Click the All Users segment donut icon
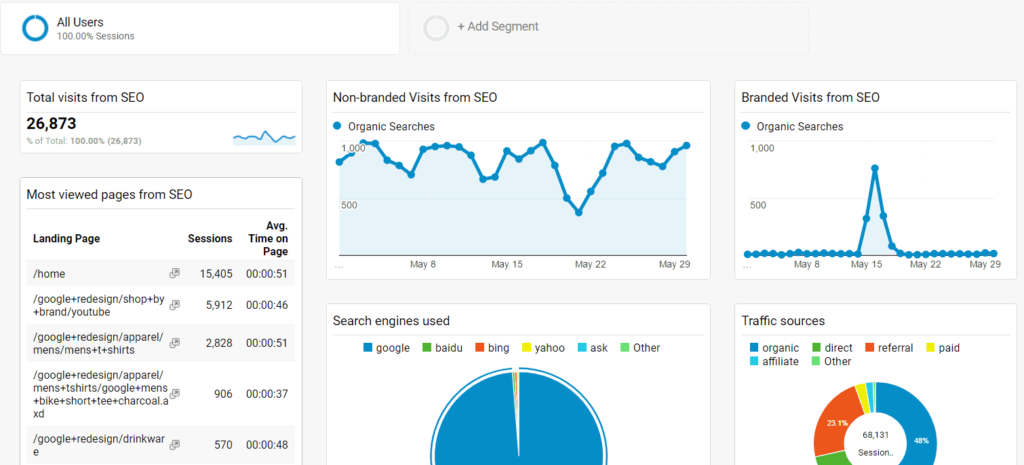The height and width of the screenshot is (465, 1024). coord(36,28)
